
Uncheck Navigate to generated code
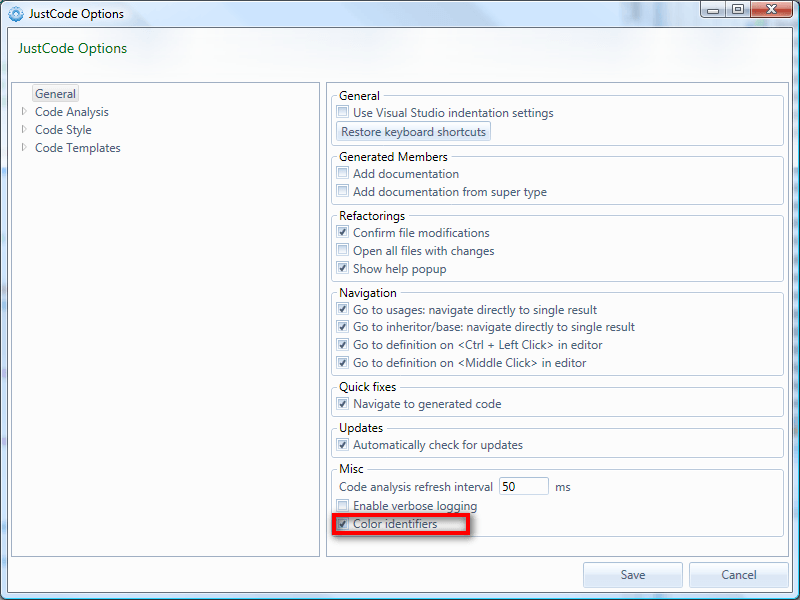pos(342,404)
